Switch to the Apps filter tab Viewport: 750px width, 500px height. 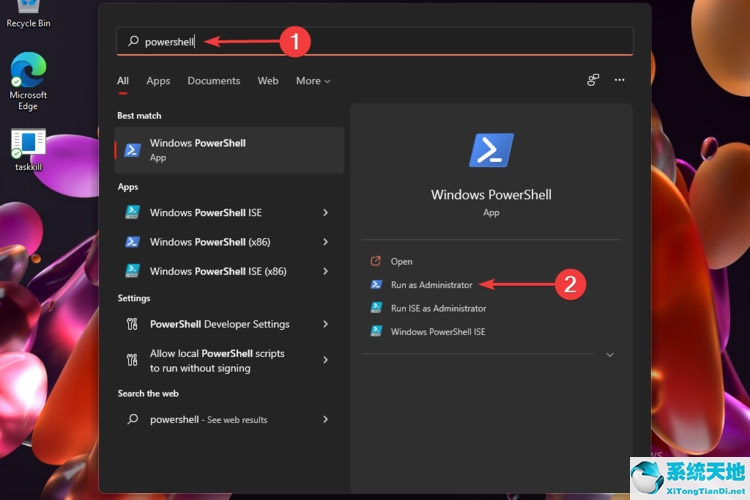(x=158, y=81)
